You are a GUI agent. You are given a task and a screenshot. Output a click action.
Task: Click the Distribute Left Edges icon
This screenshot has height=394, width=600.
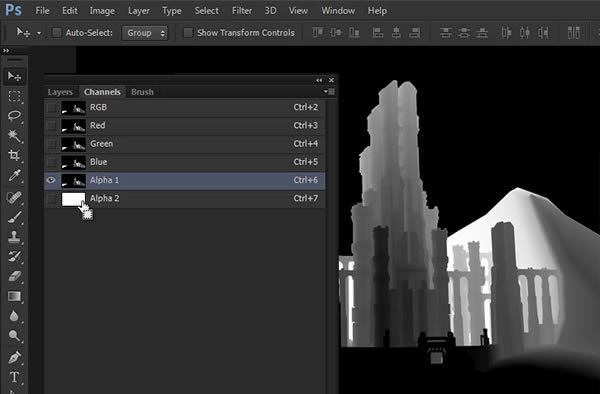[506, 33]
